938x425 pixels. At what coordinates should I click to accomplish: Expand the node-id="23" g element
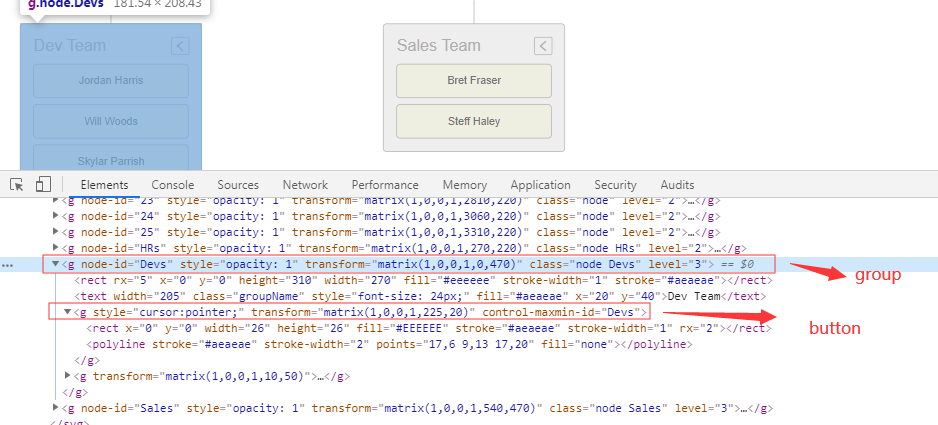(x=56, y=200)
